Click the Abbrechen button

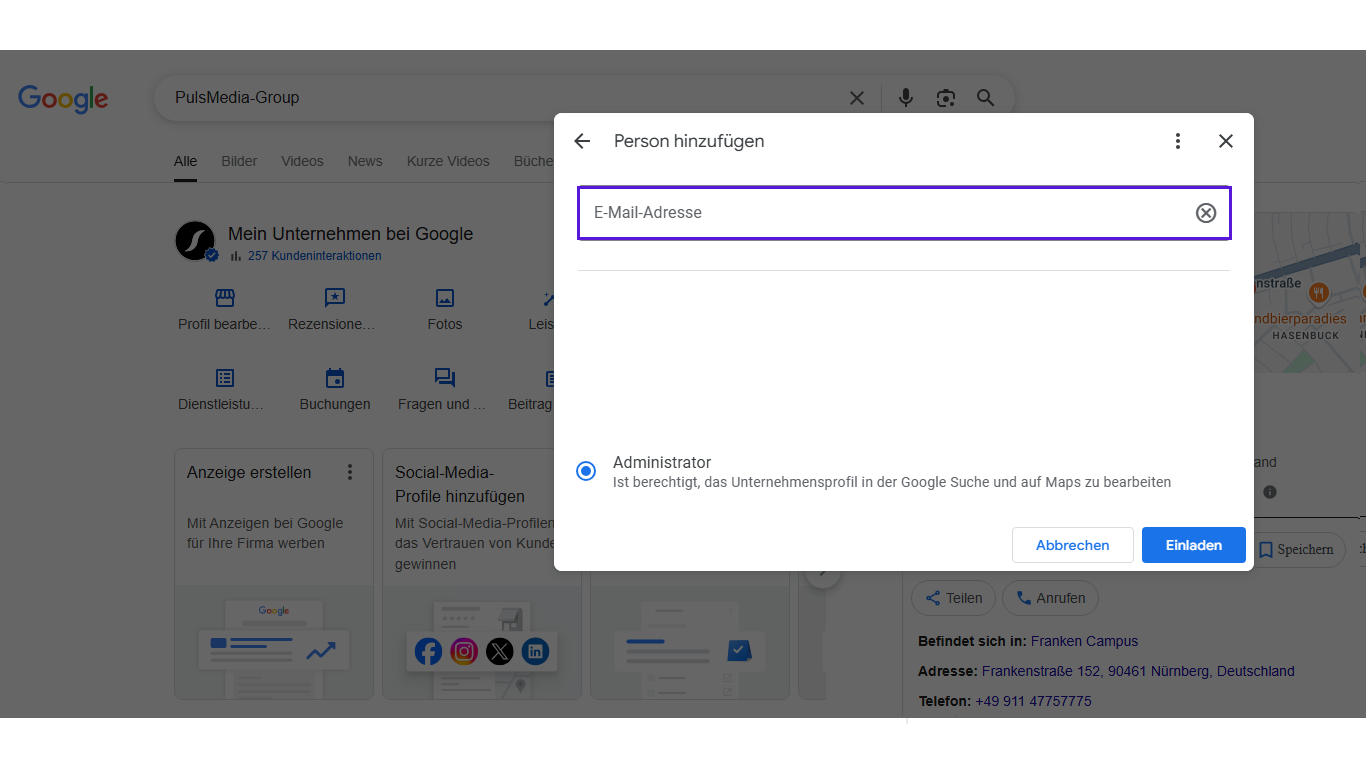[x=1072, y=545]
